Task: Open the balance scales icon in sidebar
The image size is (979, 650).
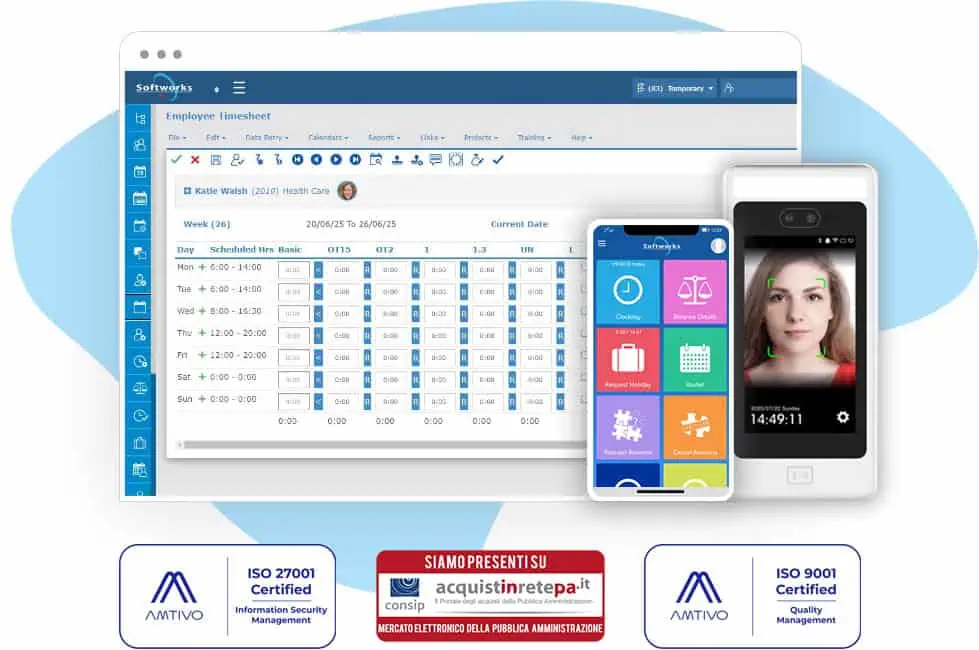Action: click(140, 388)
